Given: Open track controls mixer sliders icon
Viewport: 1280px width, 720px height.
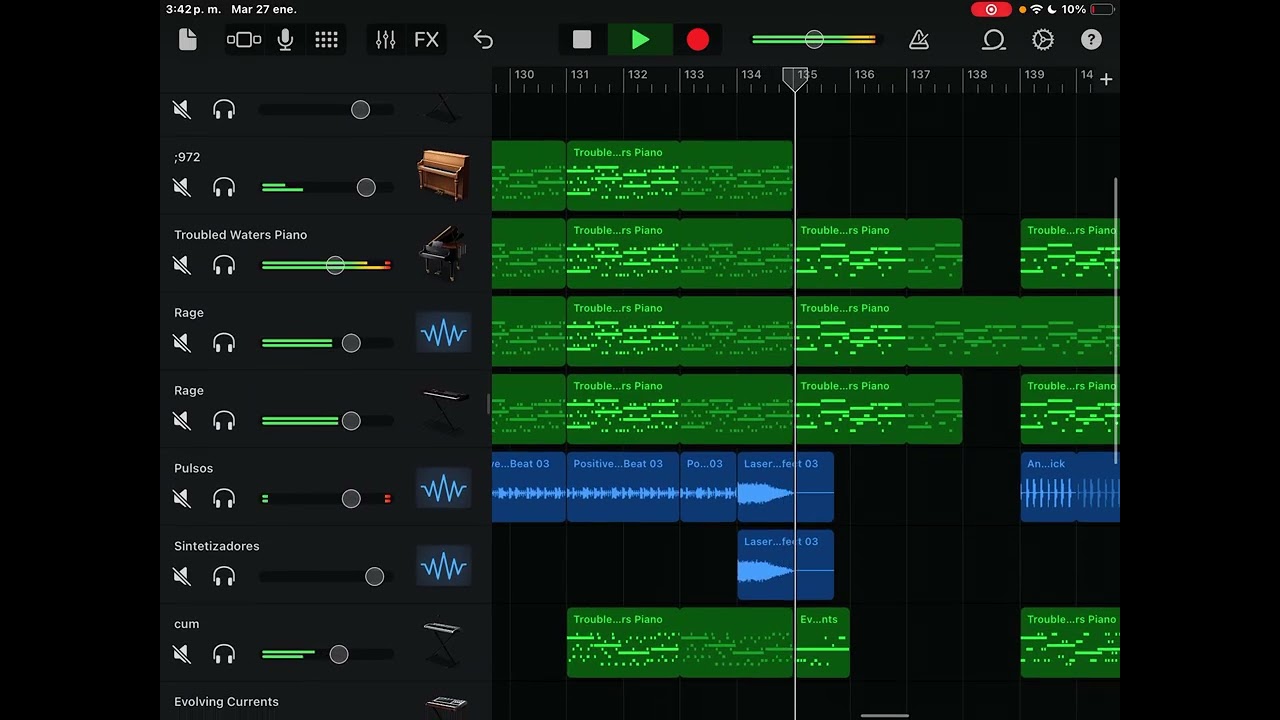Looking at the screenshot, I should 386,40.
